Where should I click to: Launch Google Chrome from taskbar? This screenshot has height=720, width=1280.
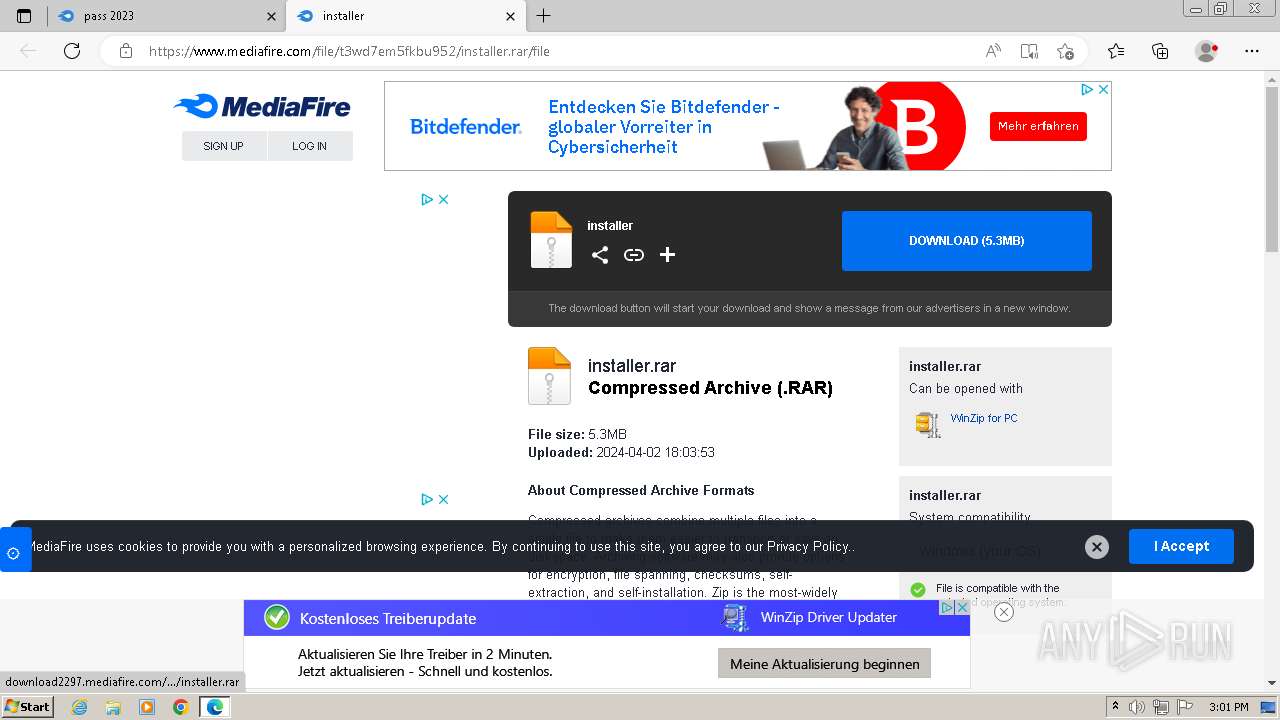point(180,707)
